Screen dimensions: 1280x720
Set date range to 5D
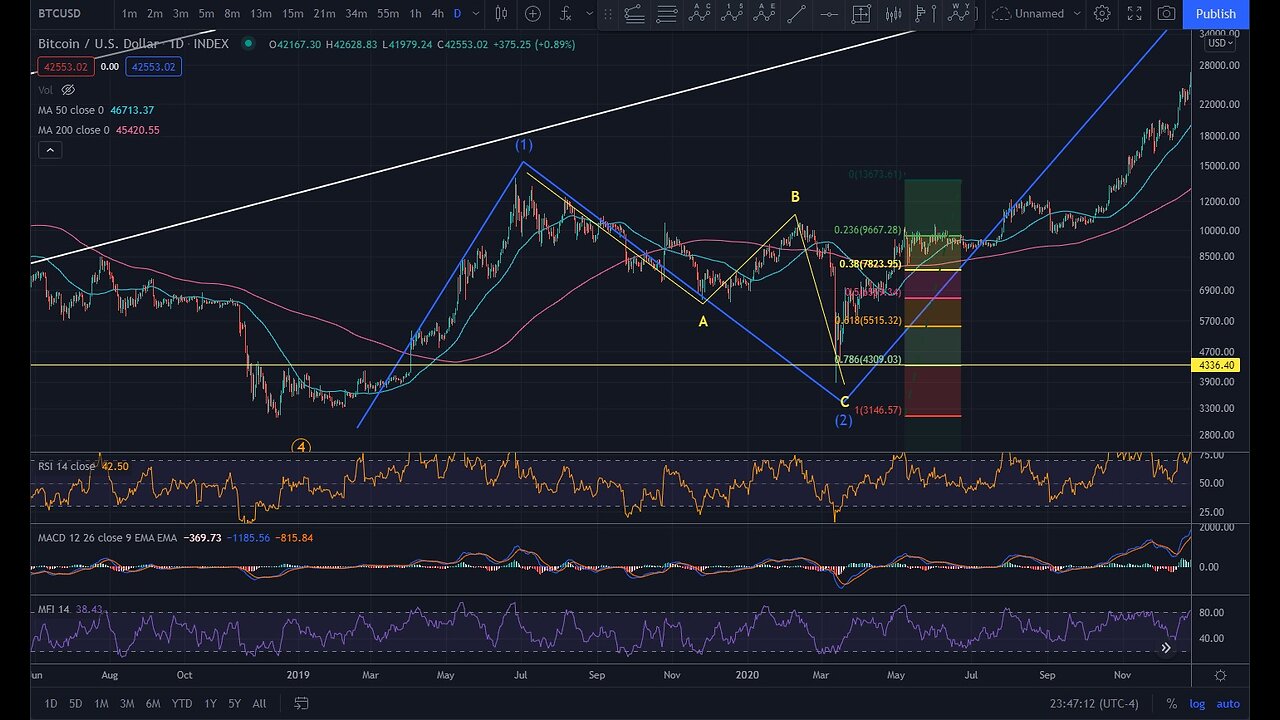tap(75, 704)
